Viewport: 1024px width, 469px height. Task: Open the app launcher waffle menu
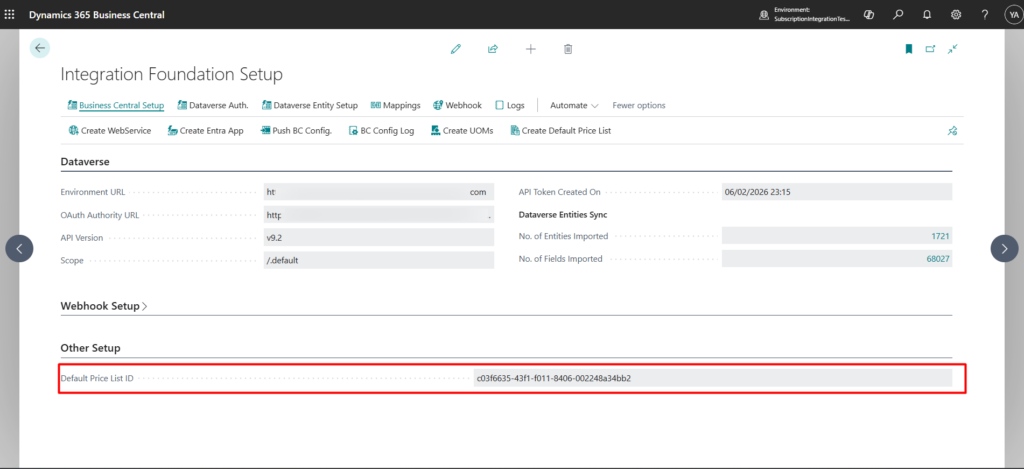[11, 15]
